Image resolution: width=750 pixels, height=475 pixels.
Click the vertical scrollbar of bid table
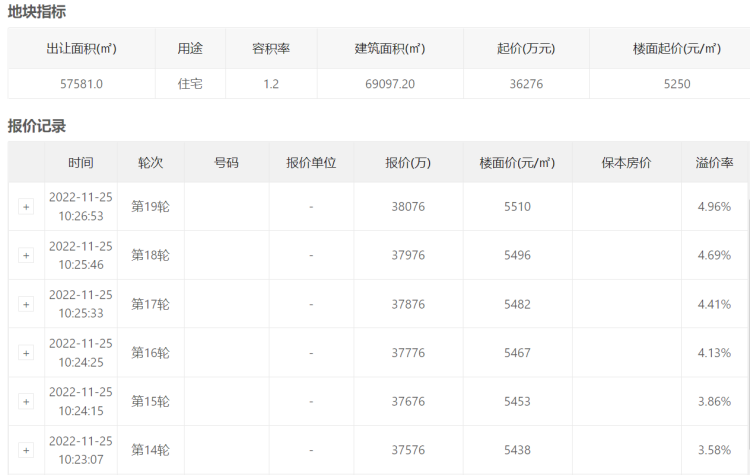[749, 325]
